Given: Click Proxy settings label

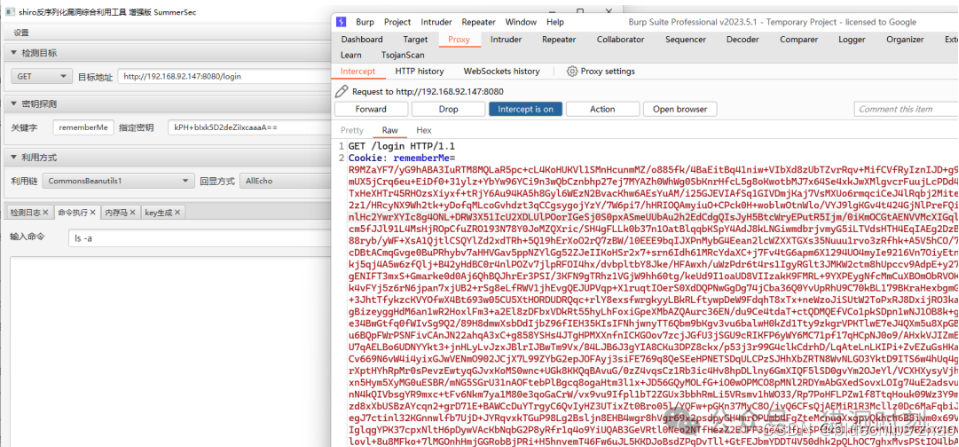Looking at the screenshot, I should 607,71.
